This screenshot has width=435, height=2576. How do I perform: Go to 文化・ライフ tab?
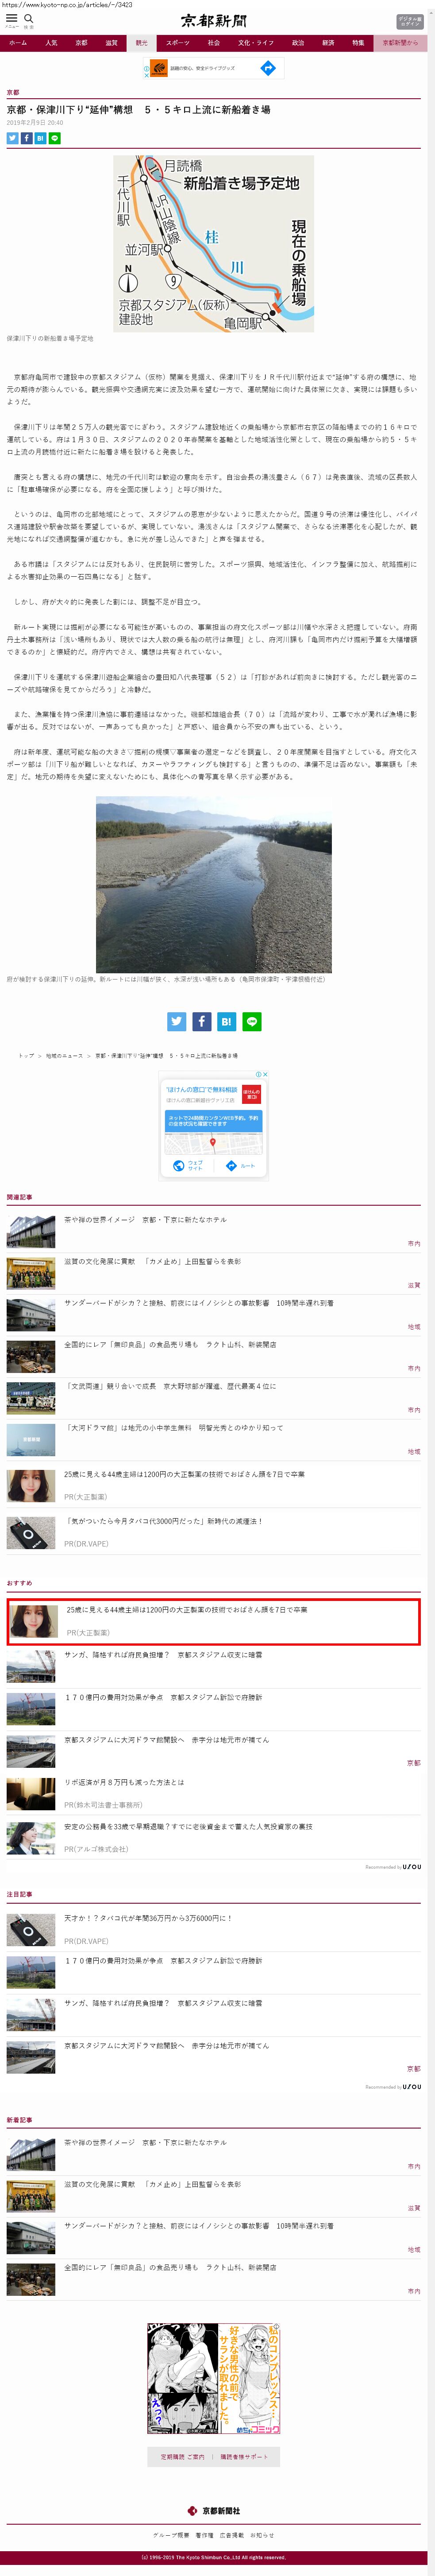(x=255, y=43)
